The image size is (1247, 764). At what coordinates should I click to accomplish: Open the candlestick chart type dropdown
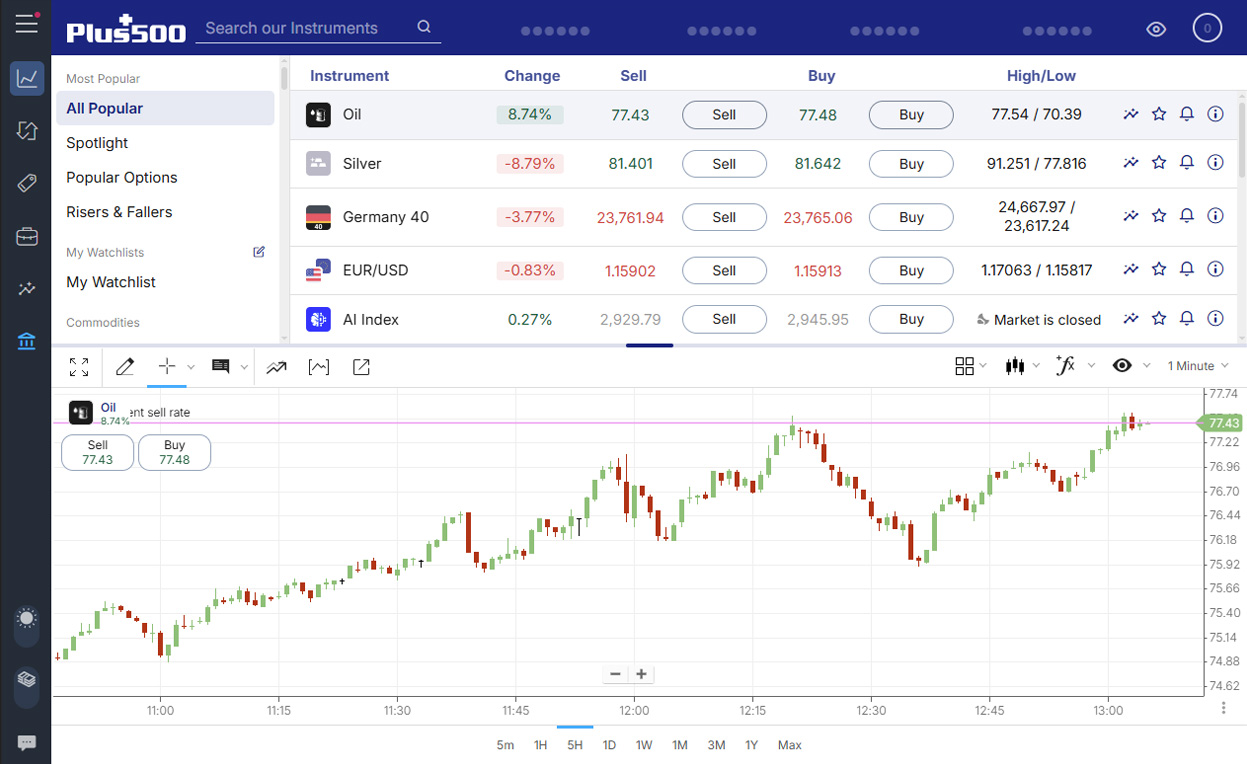coord(1017,366)
